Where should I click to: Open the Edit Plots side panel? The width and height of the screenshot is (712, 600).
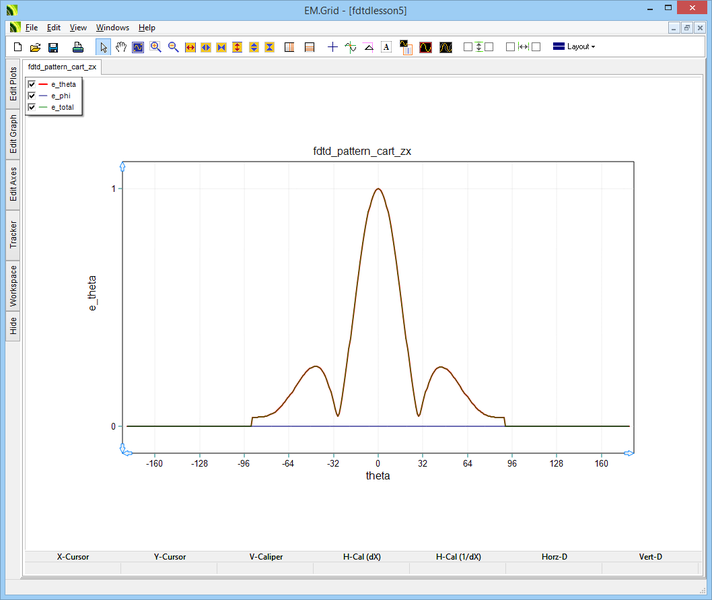[13, 84]
